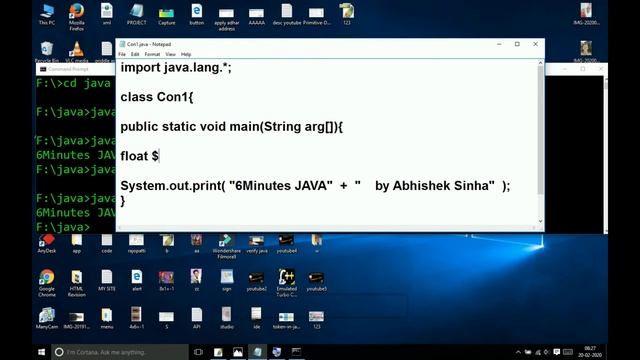The image size is (640, 360).
Task: Select the 'API' file icon
Action: point(196,318)
